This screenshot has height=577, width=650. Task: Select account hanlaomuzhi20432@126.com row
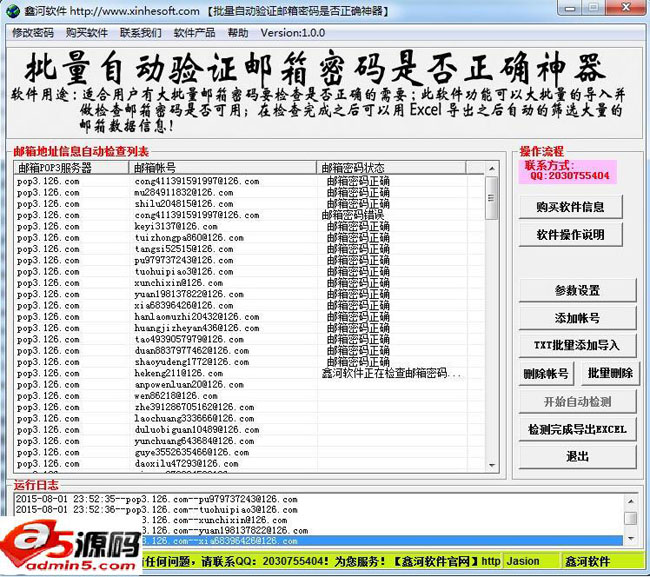click(249, 317)
